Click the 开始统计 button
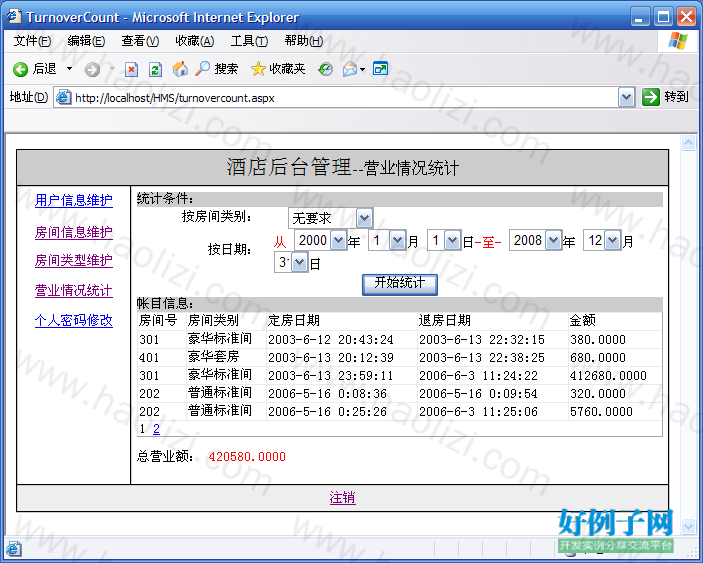The width and height of the screenshot is (703, 563). (399, 284)
